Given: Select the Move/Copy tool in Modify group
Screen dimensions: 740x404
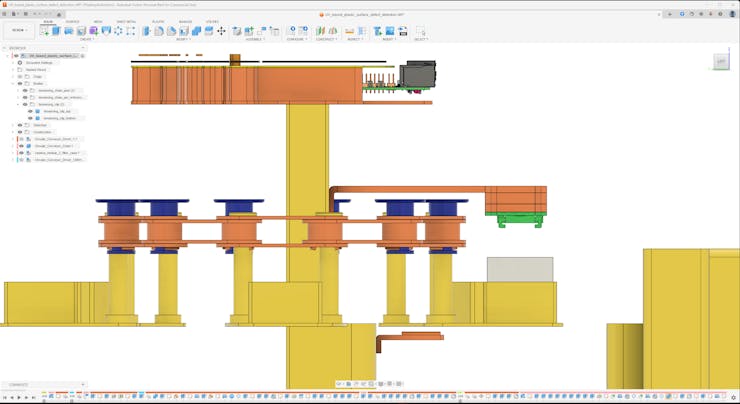Looking at the screenshot, I should (221, 31).
